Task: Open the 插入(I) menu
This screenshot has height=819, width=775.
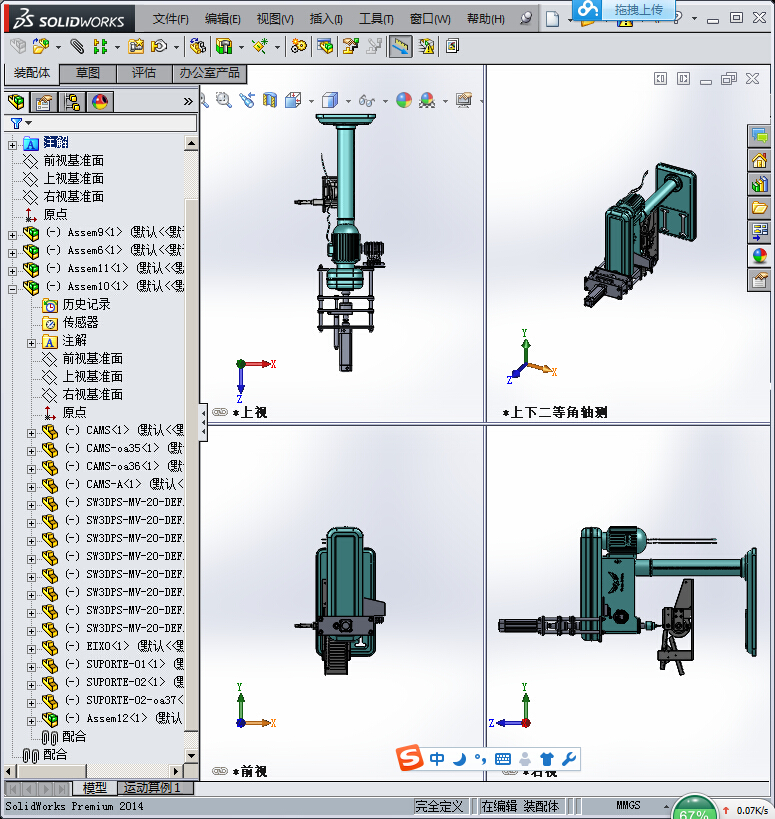Action: click(x=326, y=19)
